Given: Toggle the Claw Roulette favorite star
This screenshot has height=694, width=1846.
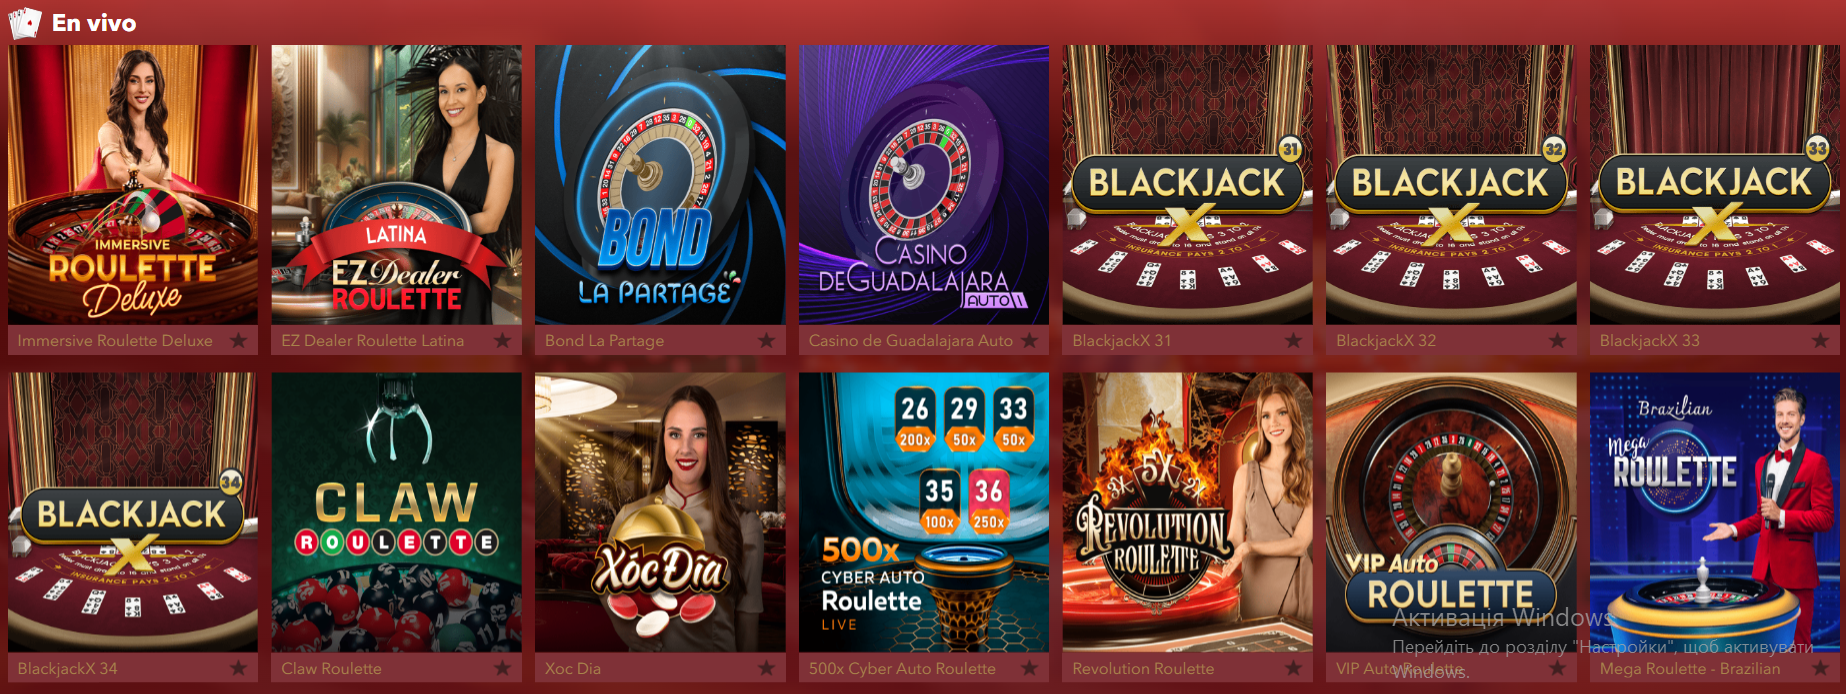Looking at the screenshot, I should (503, 668).
